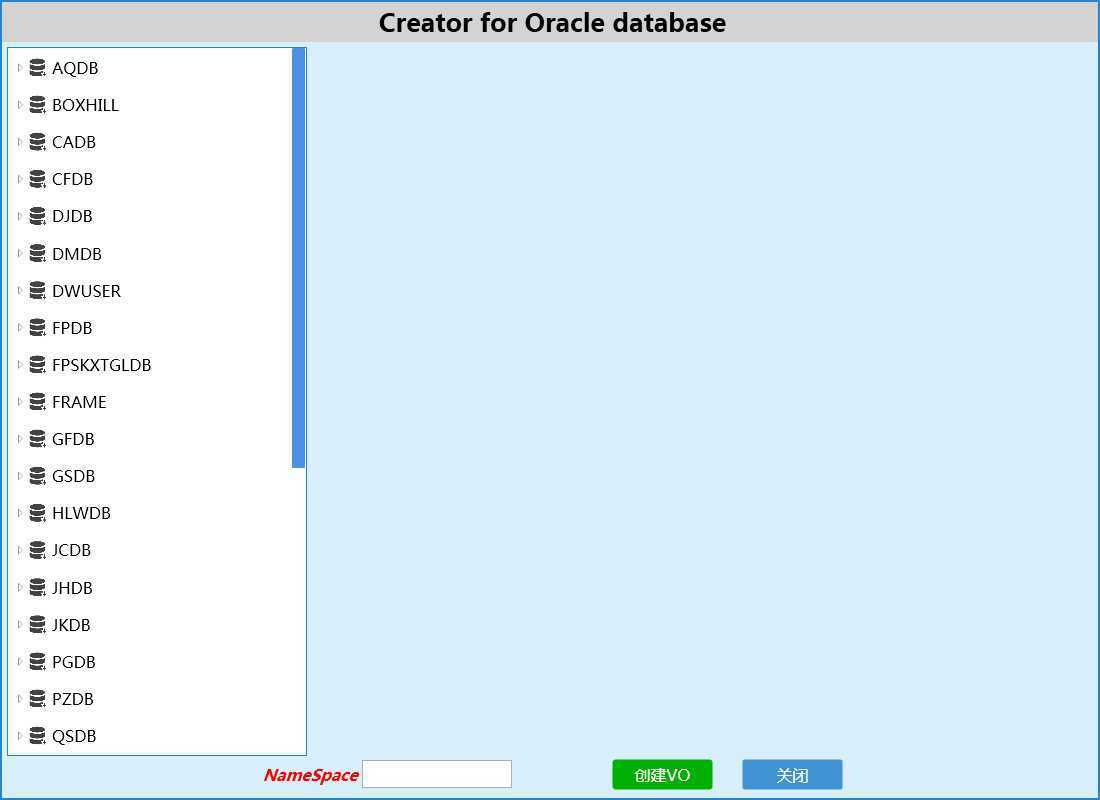Expand the CADB tree node
Screen dimensions: 1100x800
tap(20, 142)
